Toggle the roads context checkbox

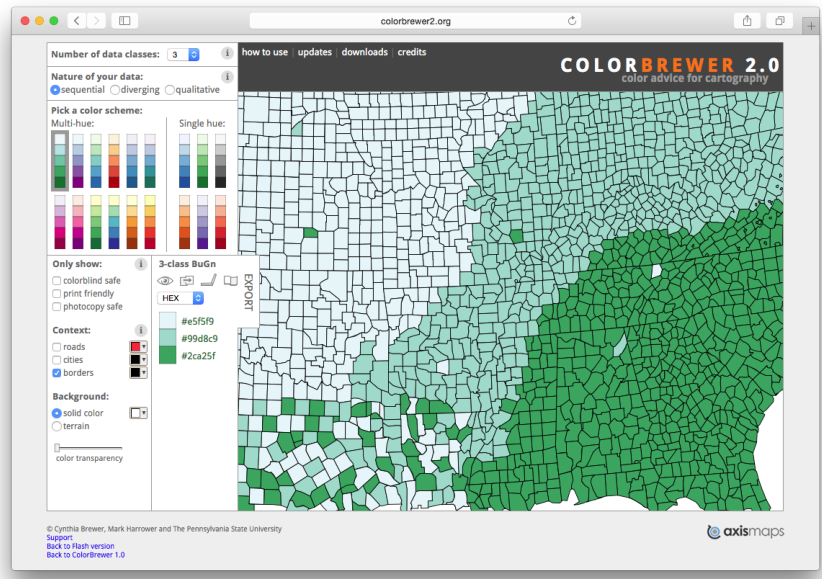[x=56, y=347]
